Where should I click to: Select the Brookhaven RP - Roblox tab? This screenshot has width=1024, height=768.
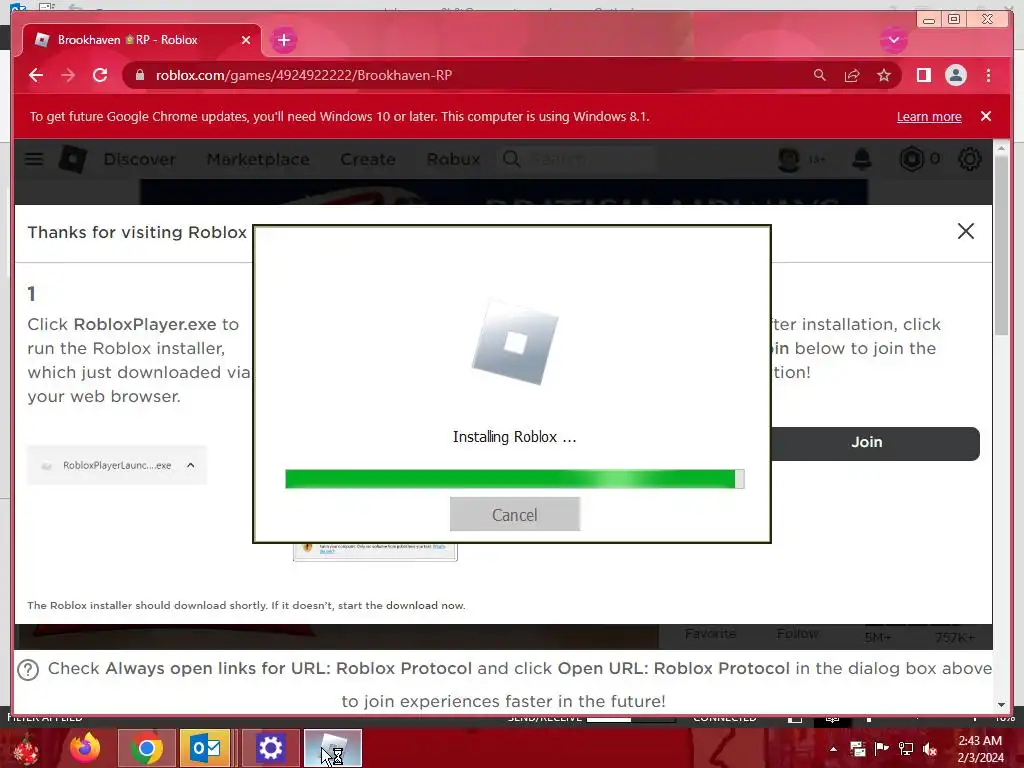(142, 40)
